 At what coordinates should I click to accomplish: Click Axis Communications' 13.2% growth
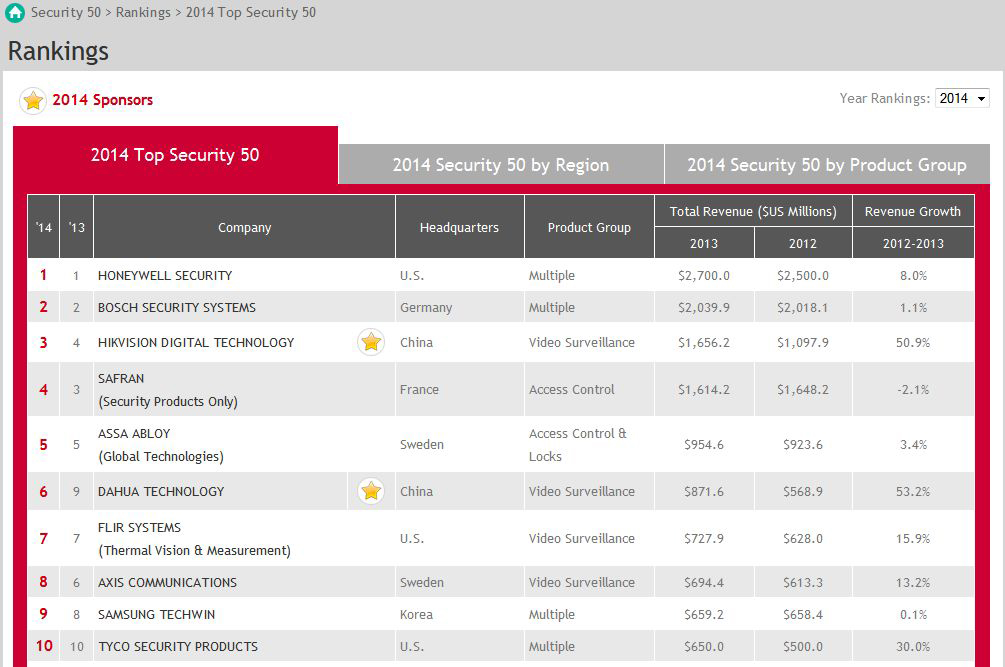point(913,582)
